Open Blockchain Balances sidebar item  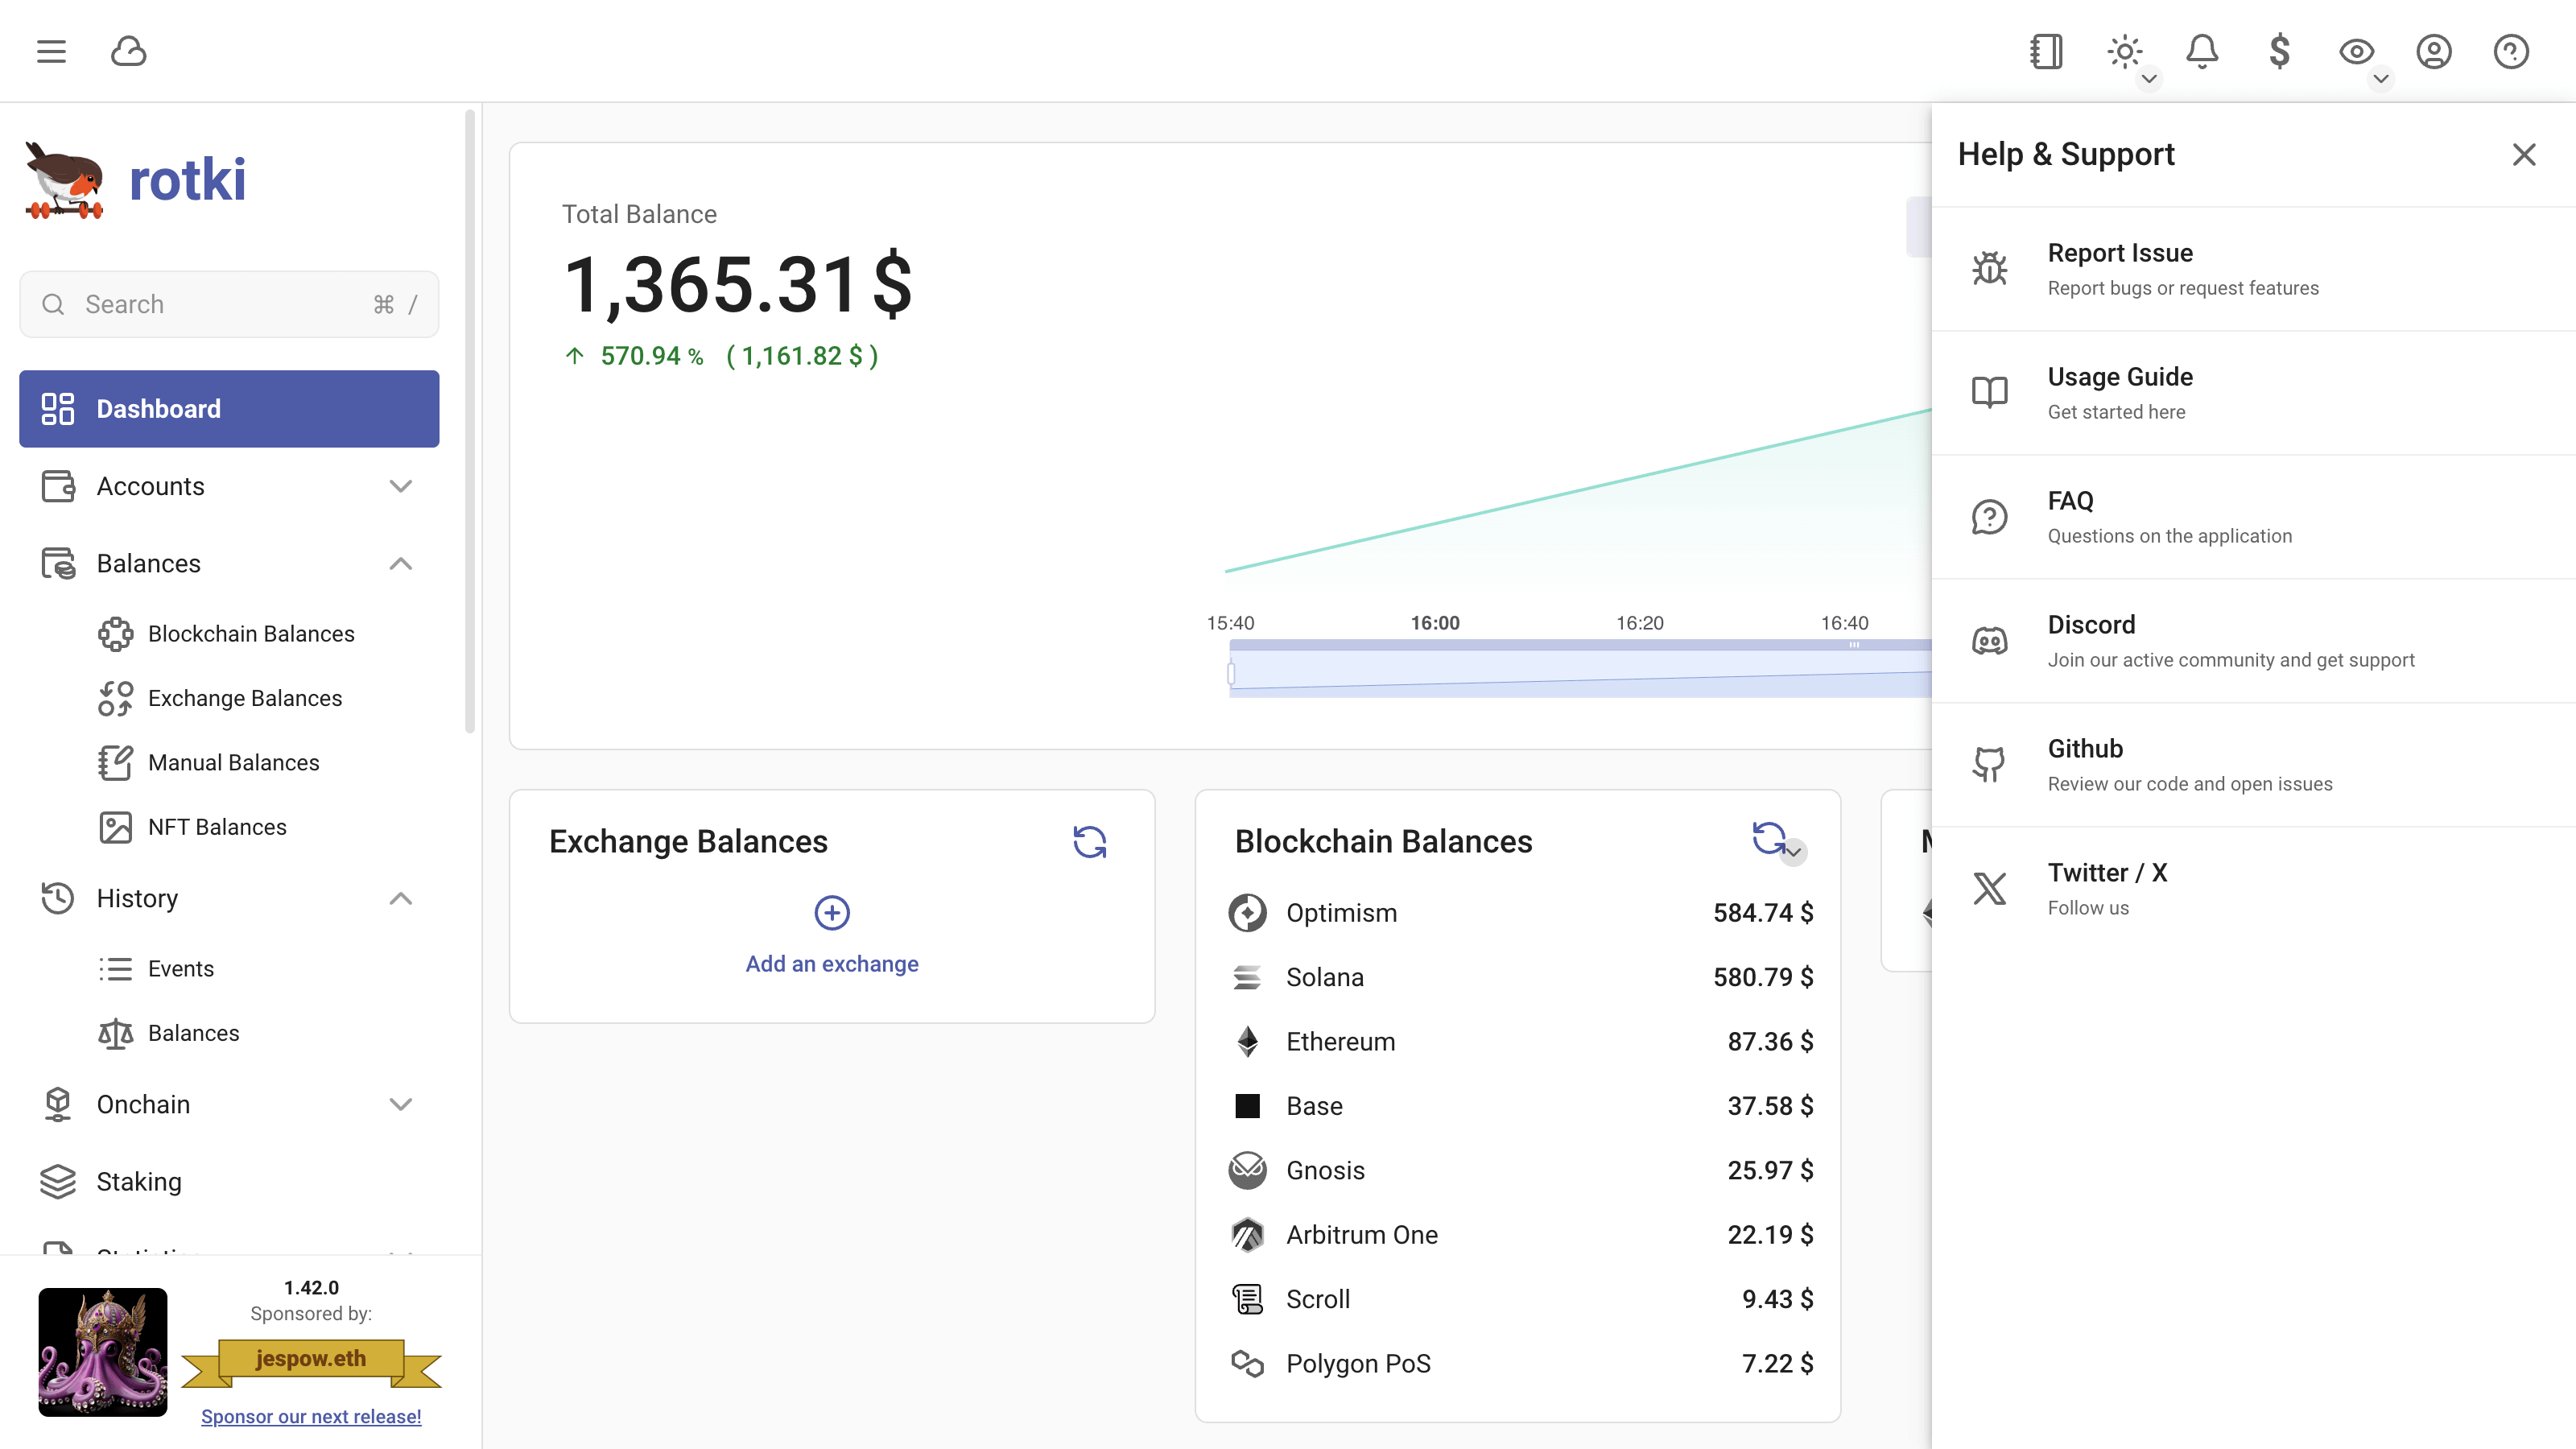[x=251, y=634]
